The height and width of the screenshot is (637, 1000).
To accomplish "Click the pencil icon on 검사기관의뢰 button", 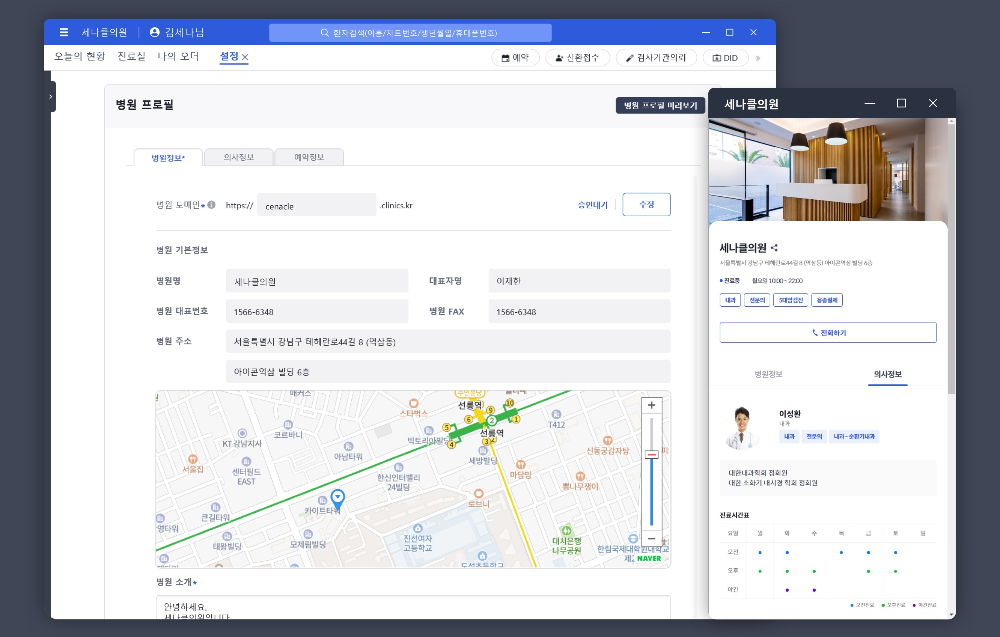I will coord(629,58).
